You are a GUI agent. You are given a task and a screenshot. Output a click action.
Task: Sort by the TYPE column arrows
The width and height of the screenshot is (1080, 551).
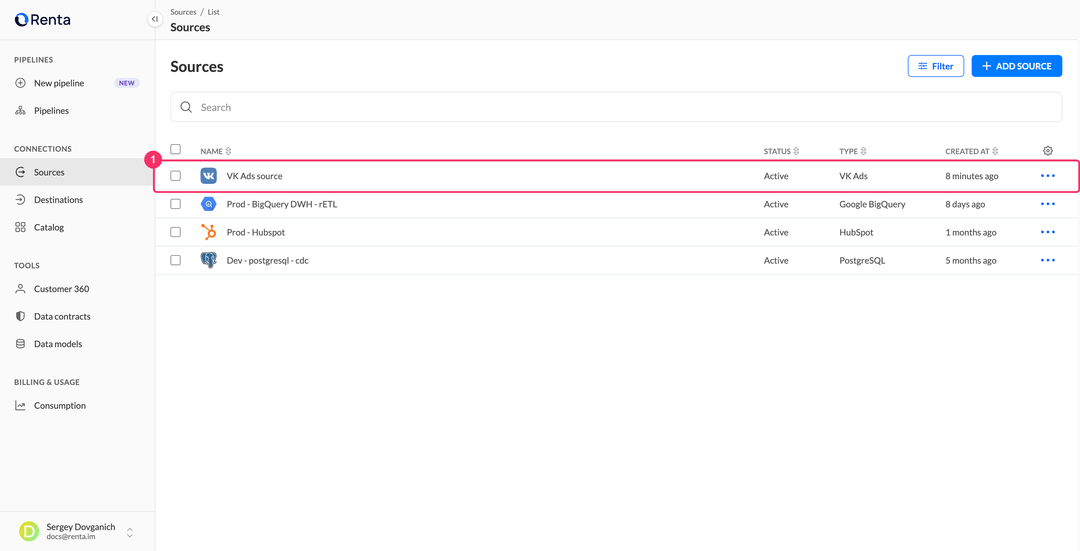863,151
